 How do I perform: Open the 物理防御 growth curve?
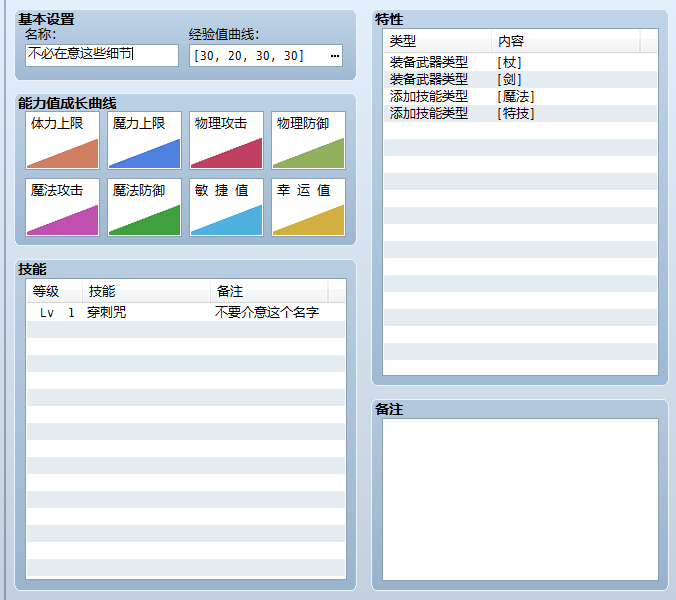coord(308,141)
